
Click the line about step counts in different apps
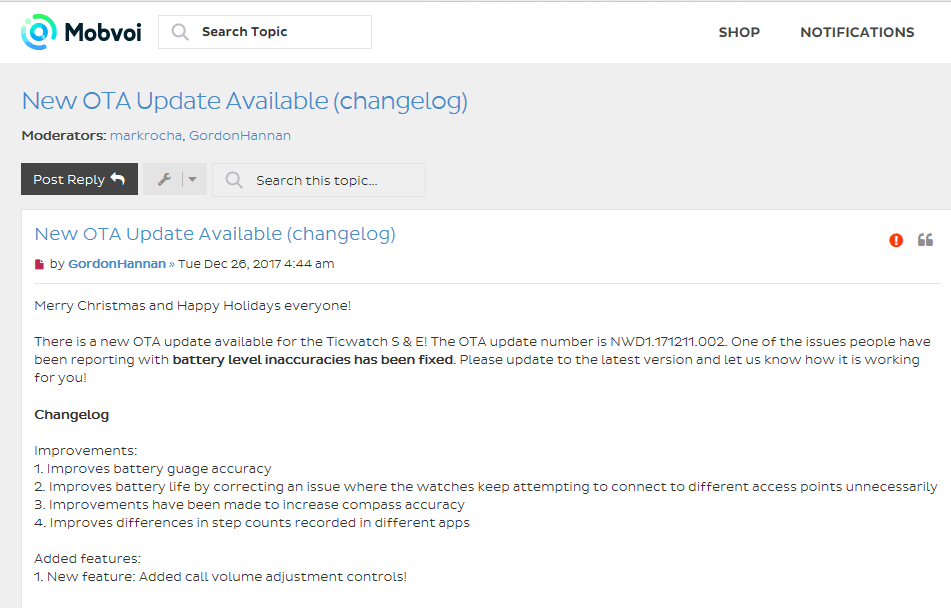(252, 523)
